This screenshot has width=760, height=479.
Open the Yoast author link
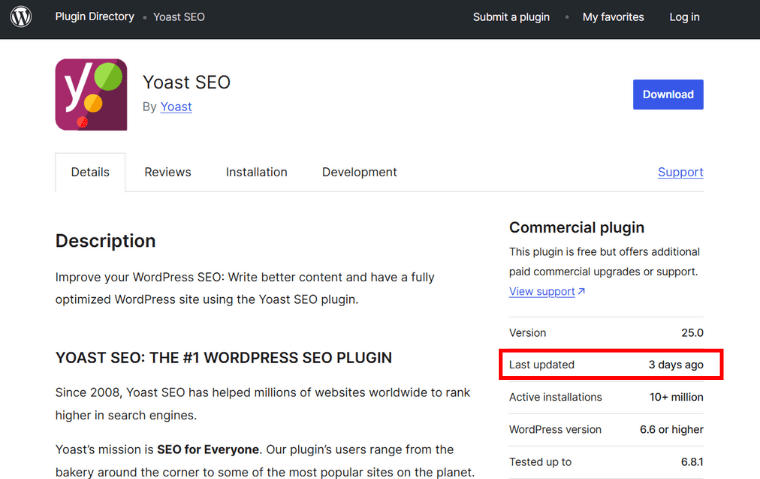pos(176,107)
